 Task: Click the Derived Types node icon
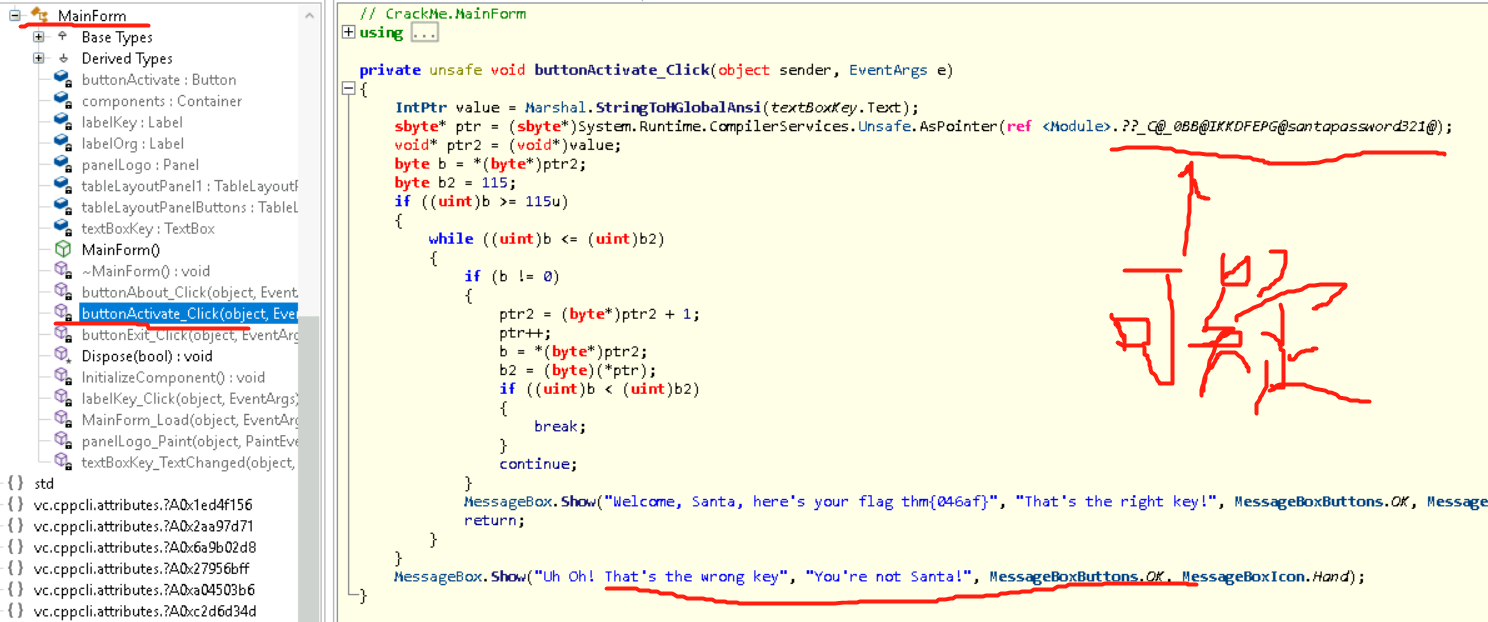[62, 58]
